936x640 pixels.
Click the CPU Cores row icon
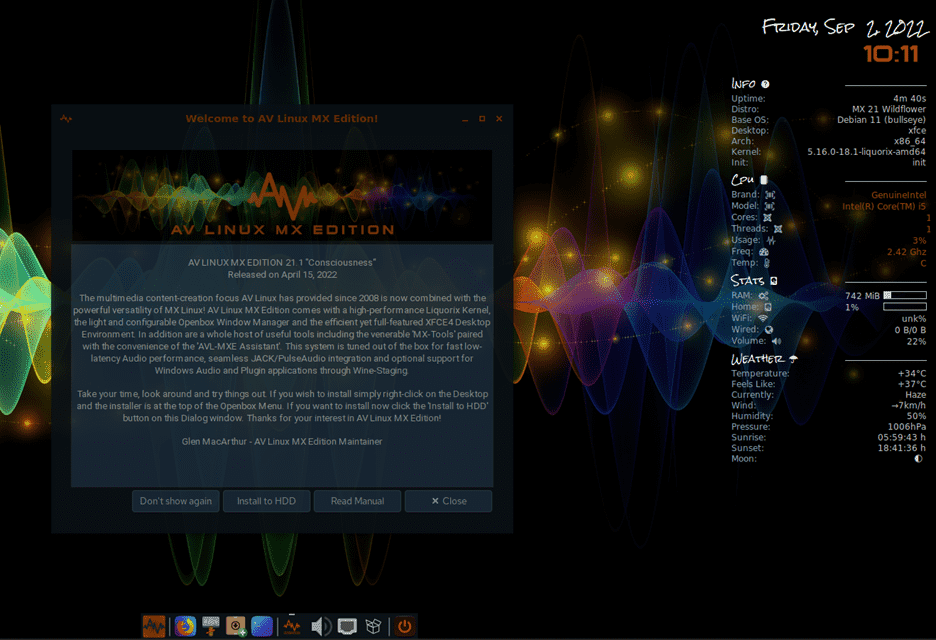pos(767,217)
